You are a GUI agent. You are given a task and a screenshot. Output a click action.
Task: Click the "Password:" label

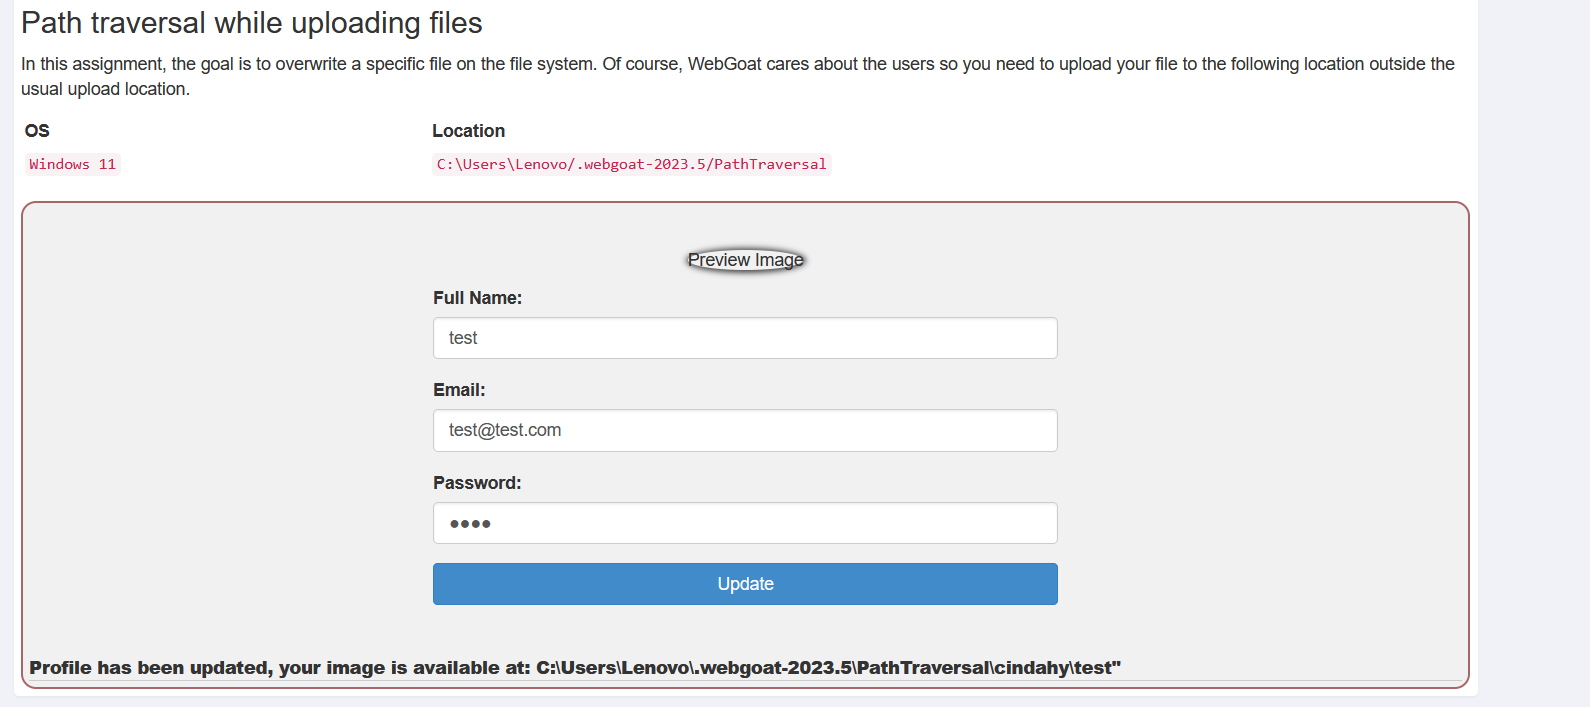click(477, 483)
